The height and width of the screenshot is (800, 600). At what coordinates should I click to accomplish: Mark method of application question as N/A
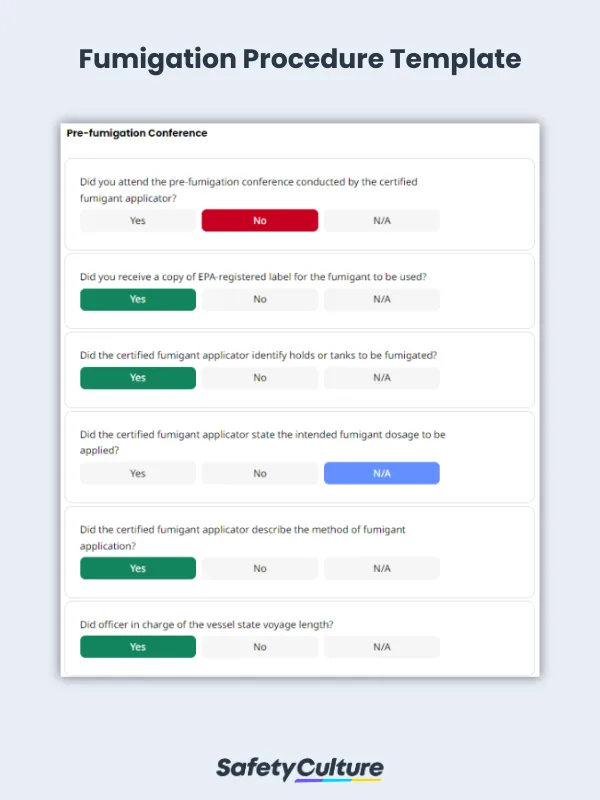(381, 567)
